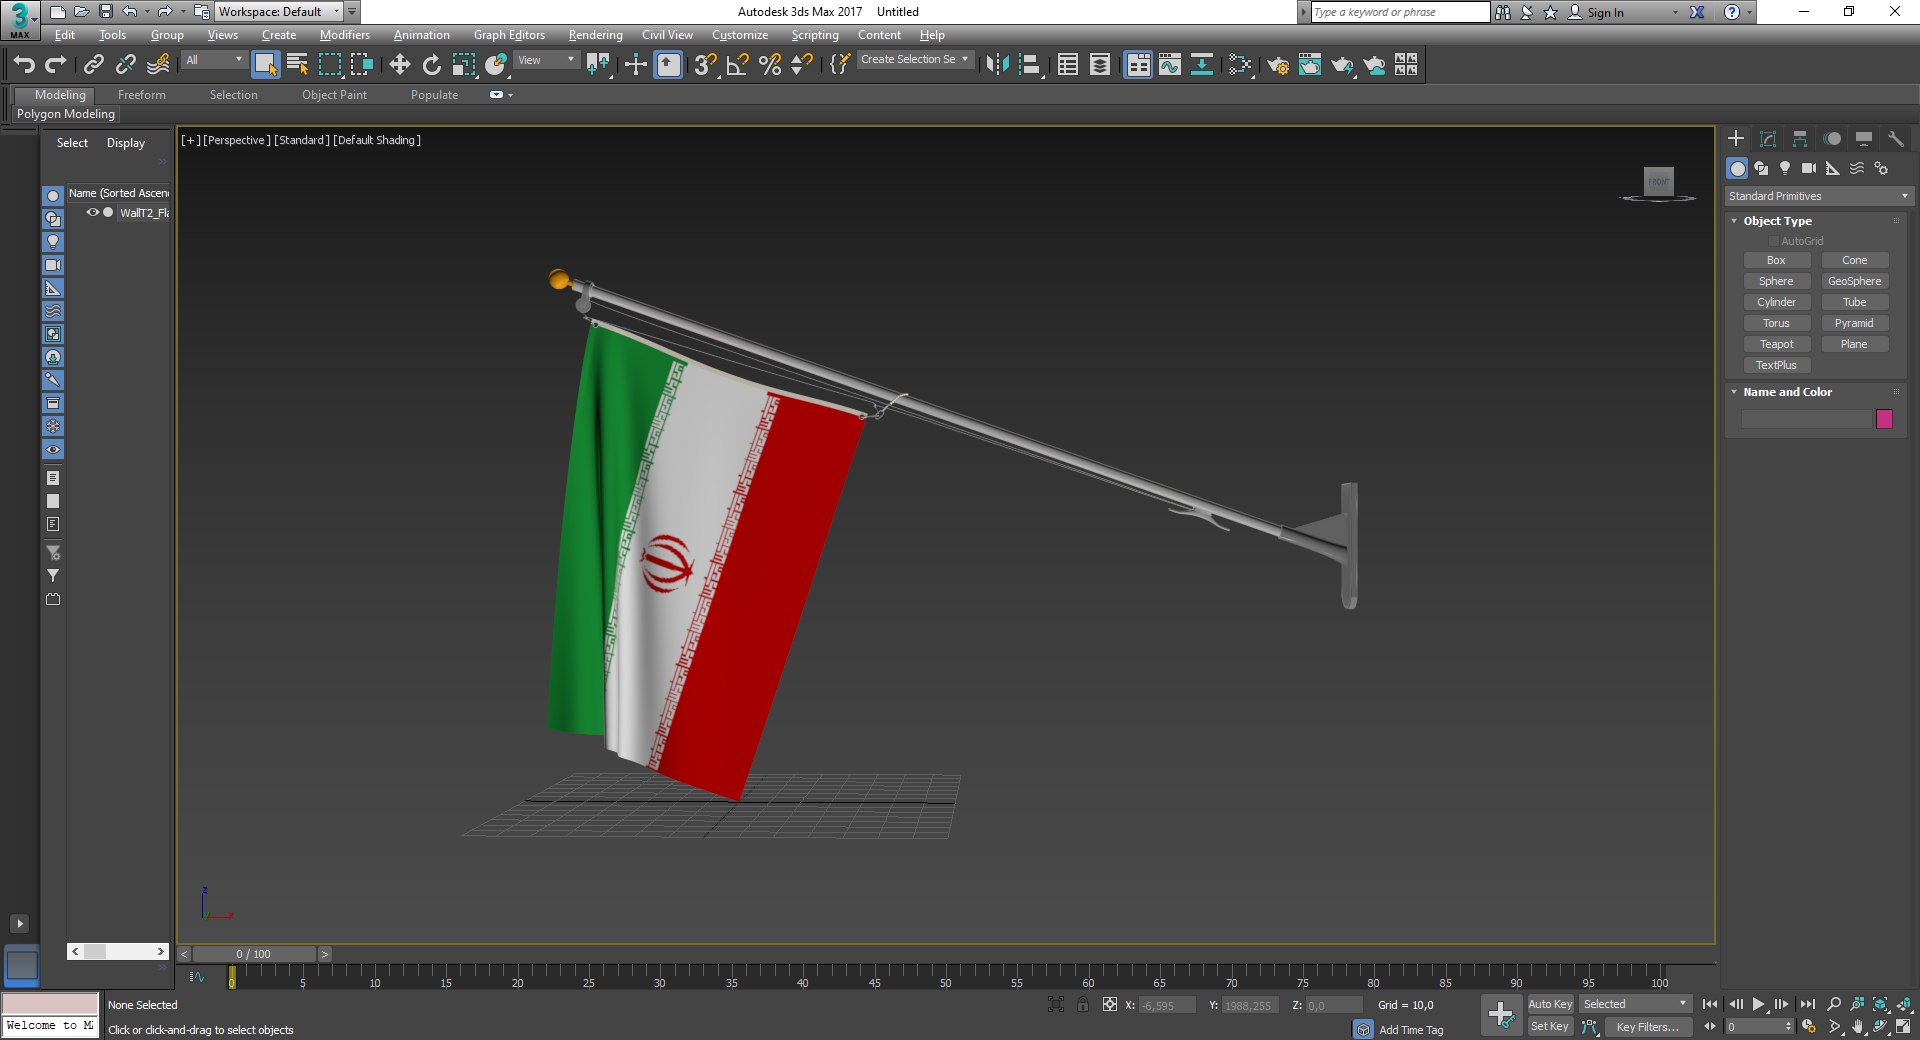Click the object name input field
The image size is (1920, 1040).
[1806, 419]
